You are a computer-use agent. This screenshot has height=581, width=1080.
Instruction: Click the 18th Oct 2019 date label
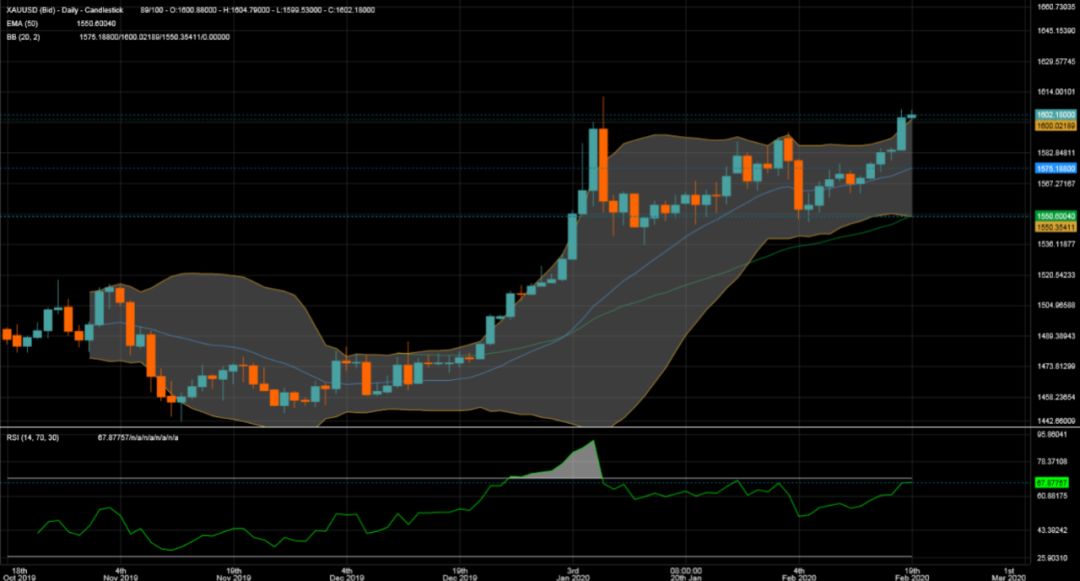coord(19,574)
